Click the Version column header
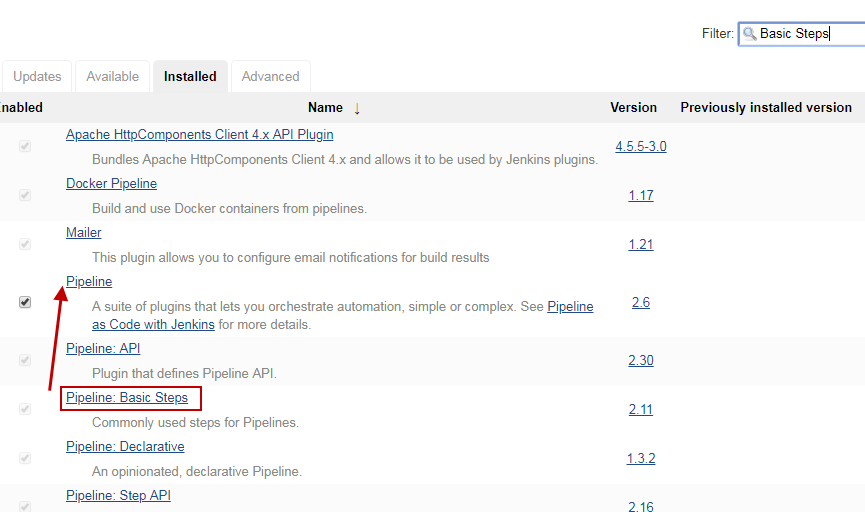The image size is (865, 512). (x=633, y=108)
